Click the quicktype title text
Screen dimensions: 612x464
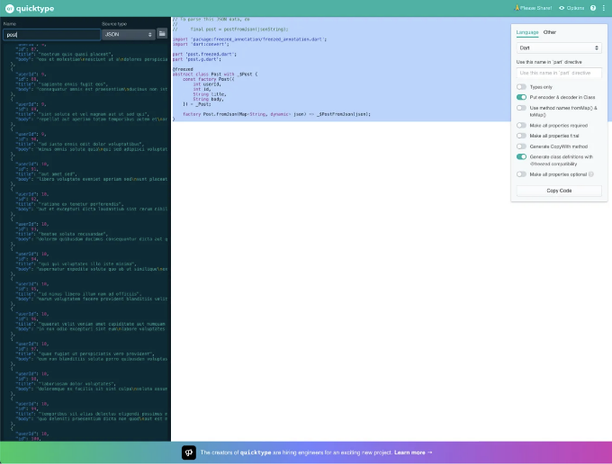(x=35, y=8)
